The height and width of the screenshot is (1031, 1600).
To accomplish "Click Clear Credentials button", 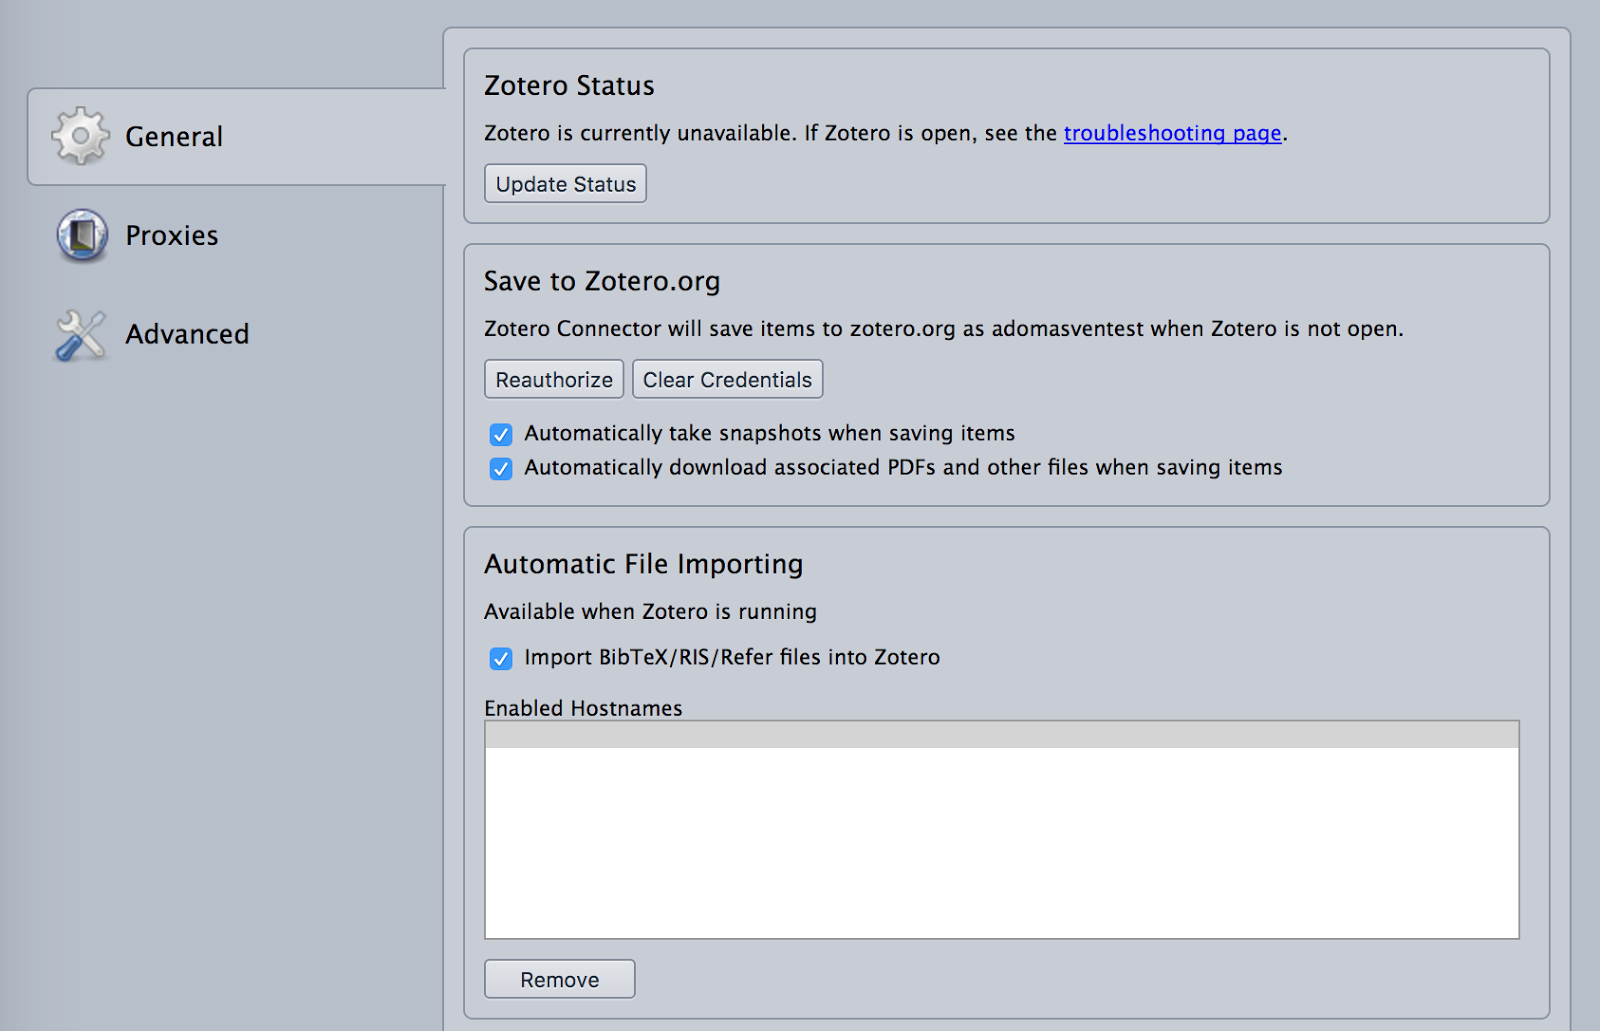I will (x=727, y=380).
